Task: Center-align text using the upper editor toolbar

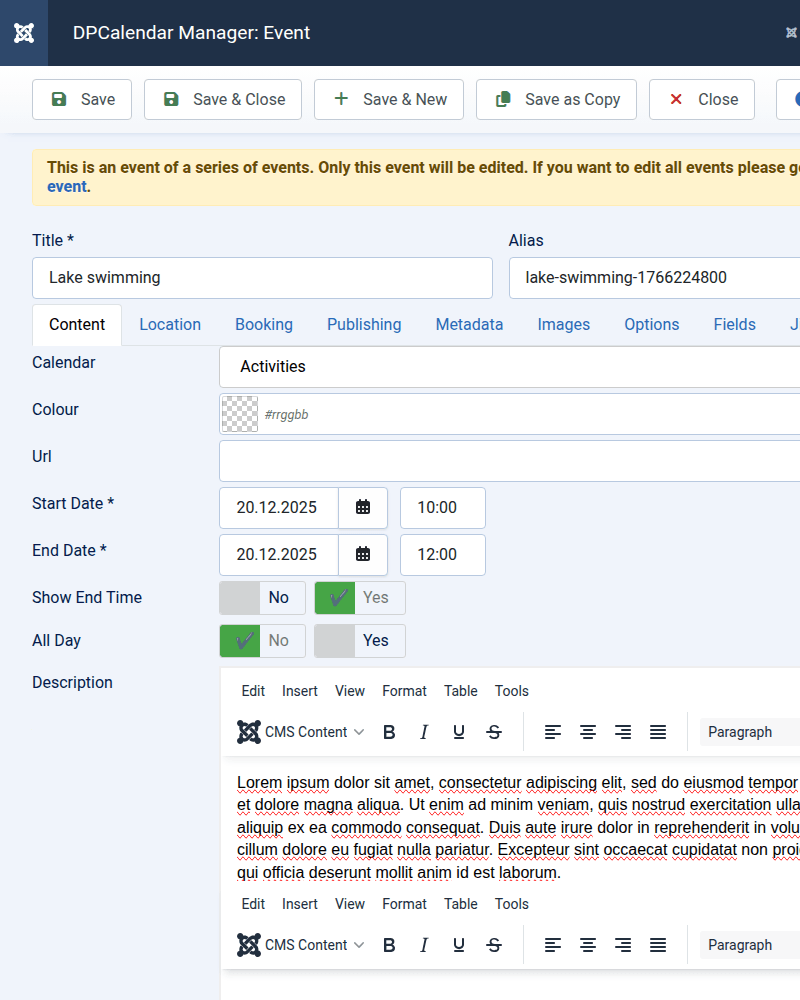Action: click(588, 732)
